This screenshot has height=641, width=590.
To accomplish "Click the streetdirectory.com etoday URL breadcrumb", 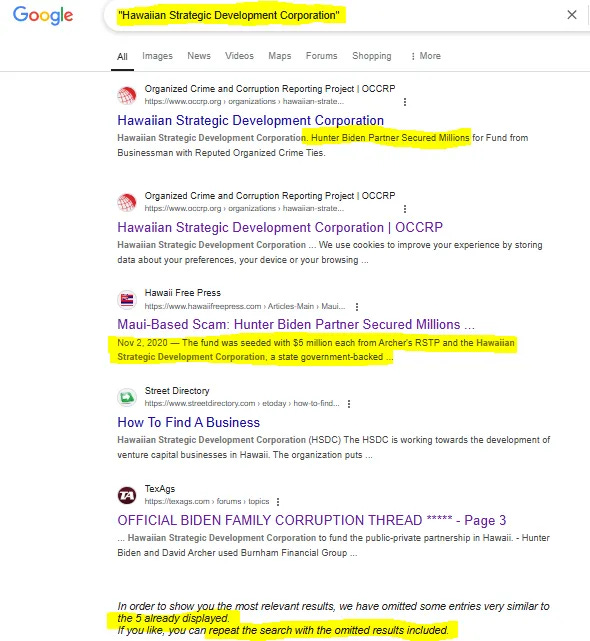I will click(x=242, y=403).
